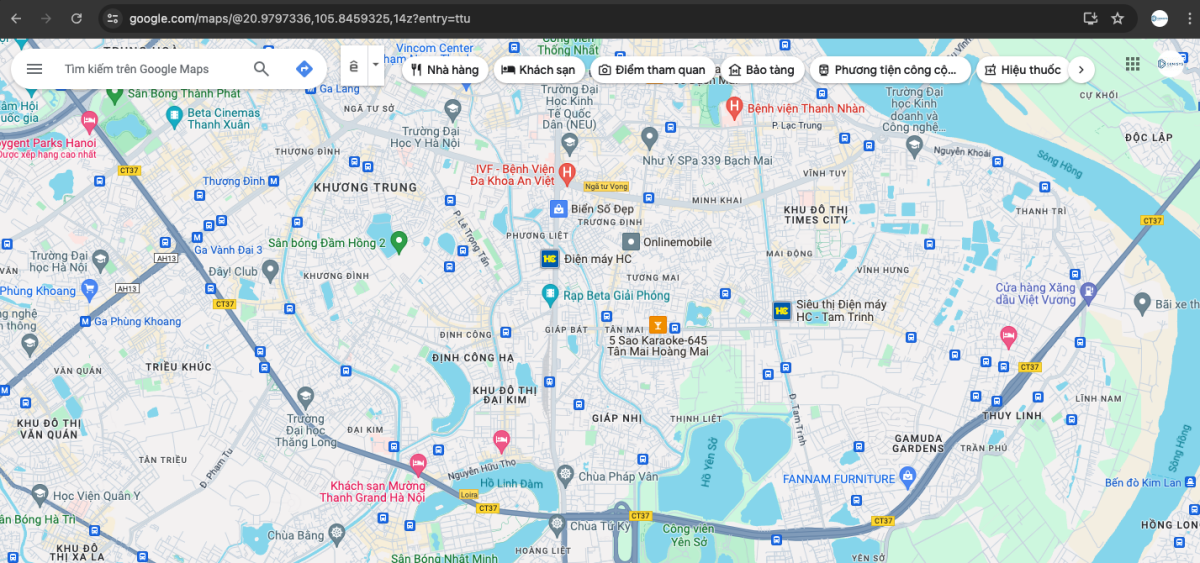Click the search magnifier icon
Viewport: 1200px width, 563px height.
click(x=261, y=69)
